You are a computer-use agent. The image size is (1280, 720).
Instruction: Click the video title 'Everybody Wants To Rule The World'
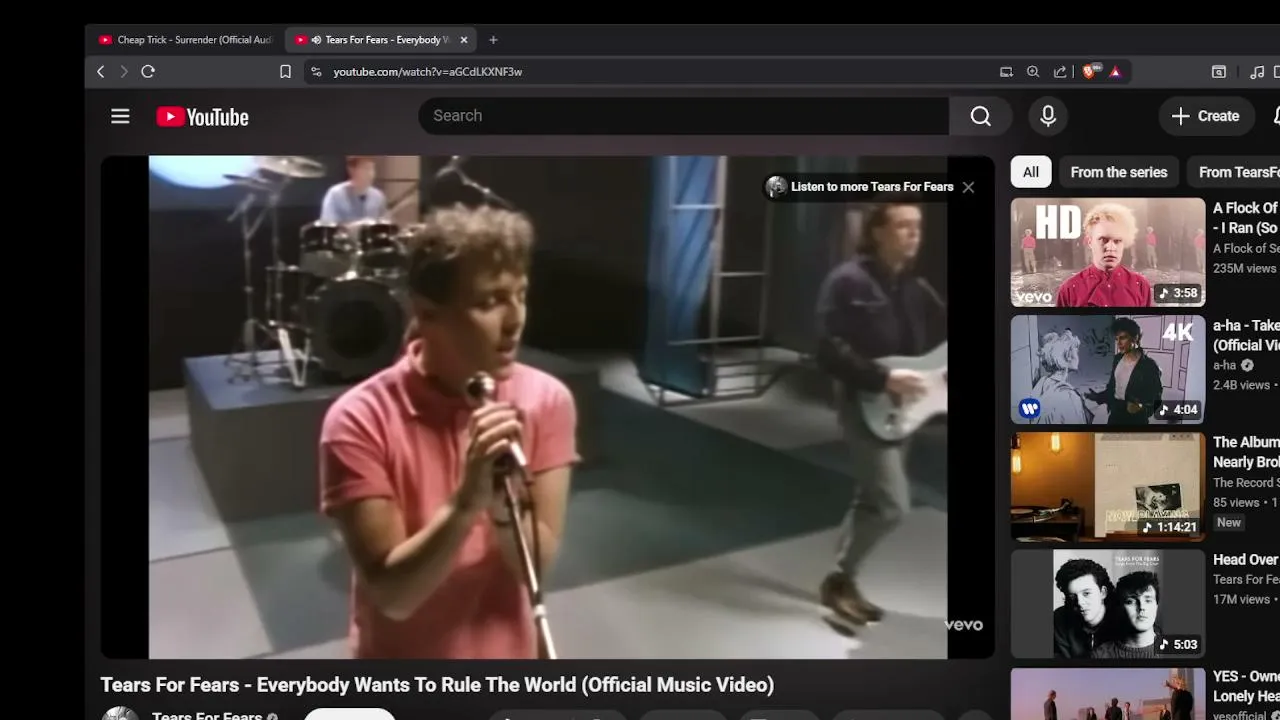click(437, 685)
